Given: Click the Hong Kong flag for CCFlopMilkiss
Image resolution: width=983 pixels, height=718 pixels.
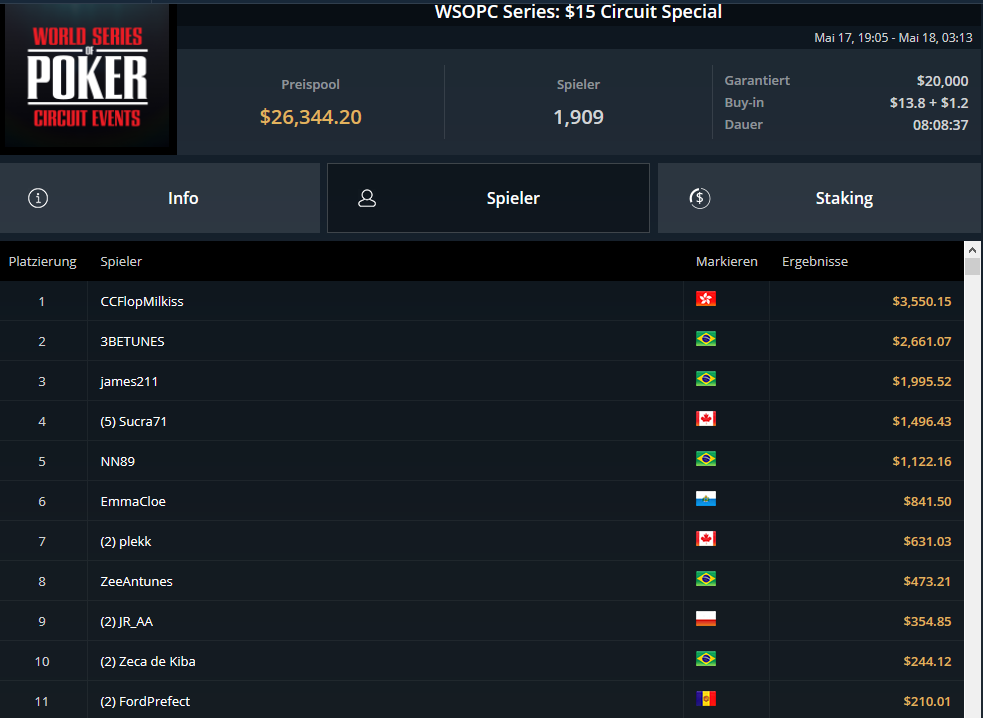Looking at the screenshot, I should coord(706,298).
